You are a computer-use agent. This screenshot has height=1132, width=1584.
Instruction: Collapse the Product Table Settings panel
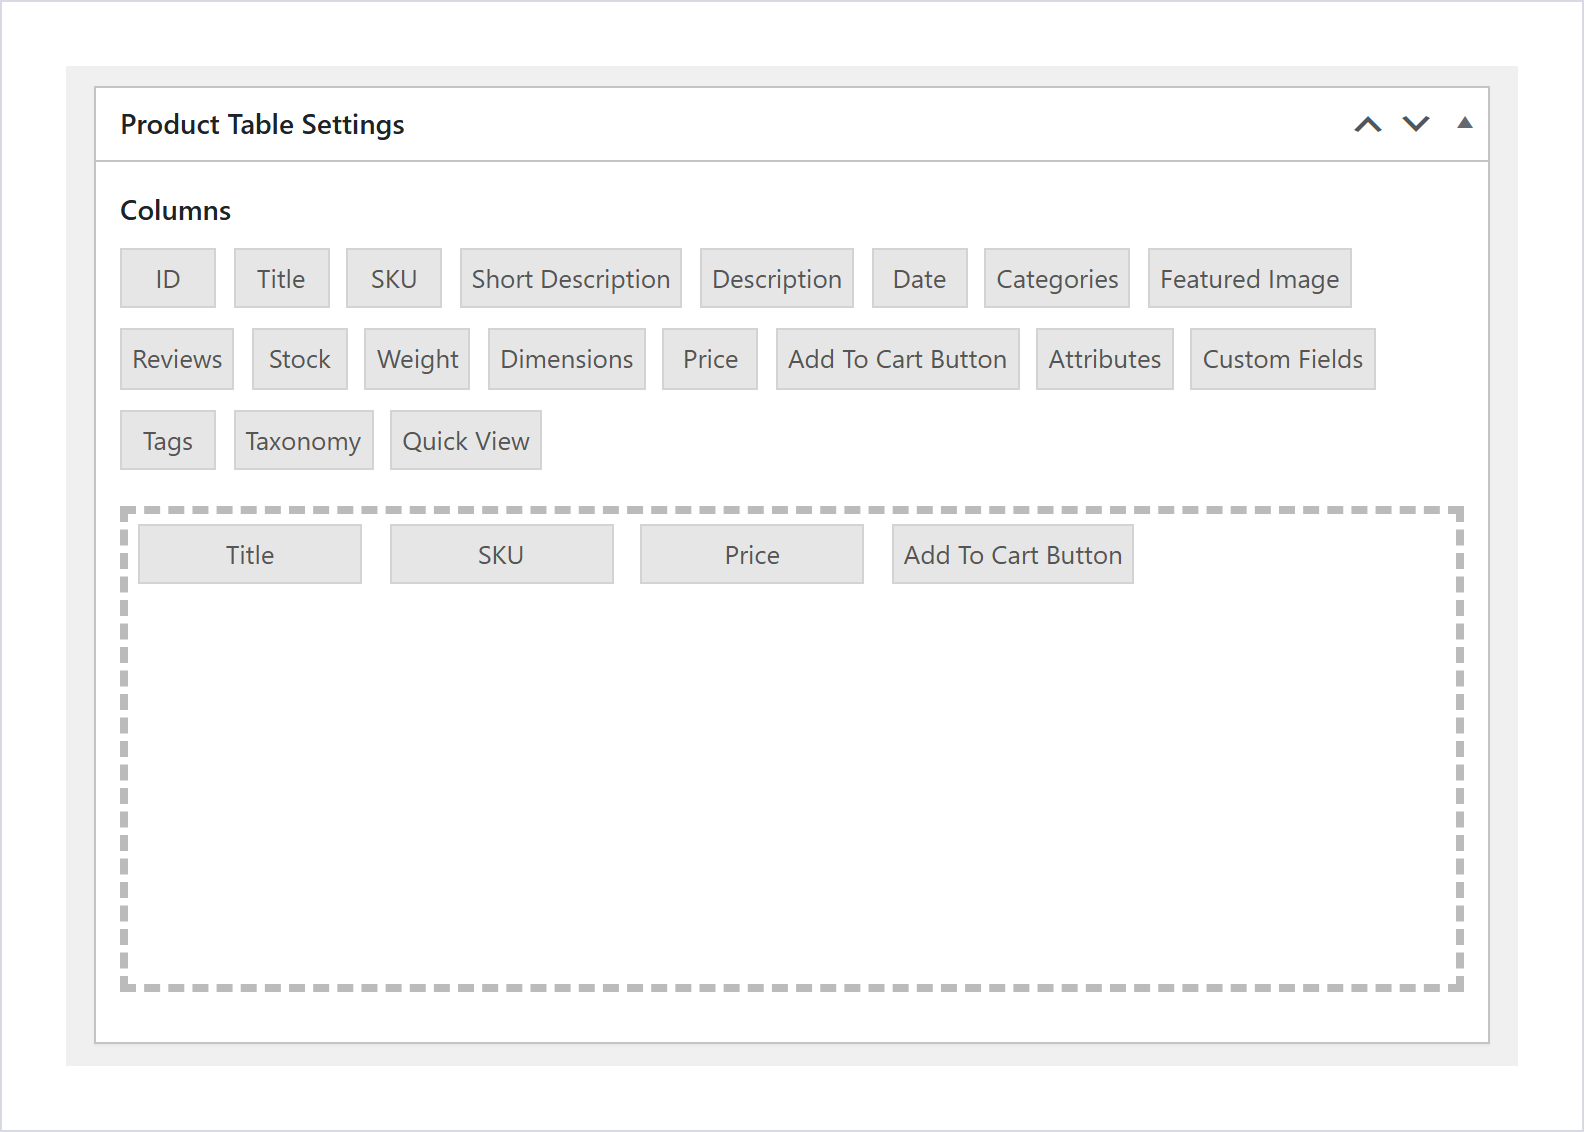1465,123
